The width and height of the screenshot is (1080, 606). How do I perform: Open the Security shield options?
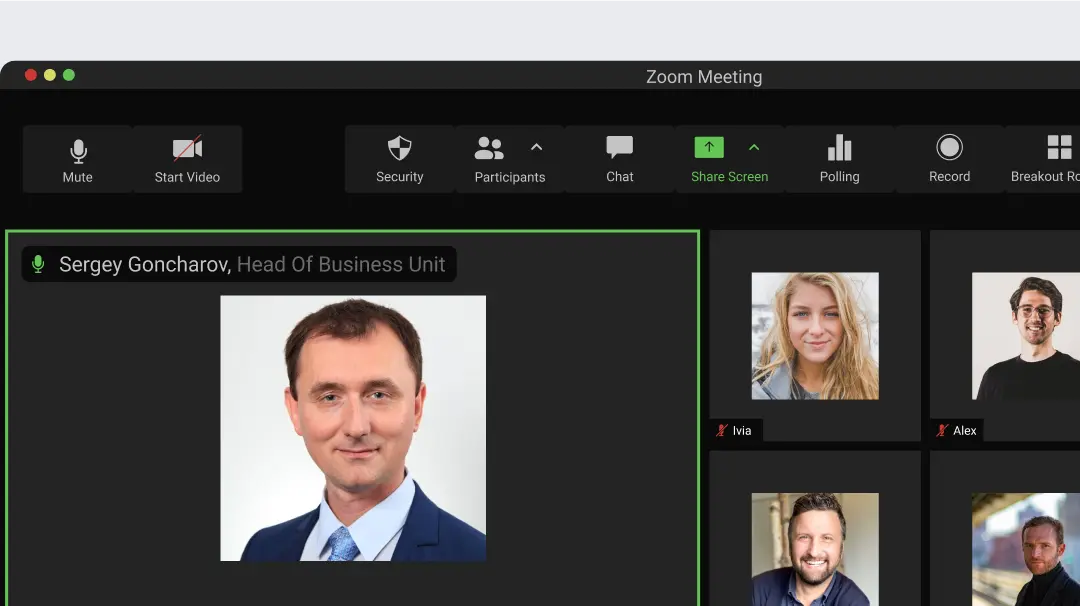click(x=399, y=159)
